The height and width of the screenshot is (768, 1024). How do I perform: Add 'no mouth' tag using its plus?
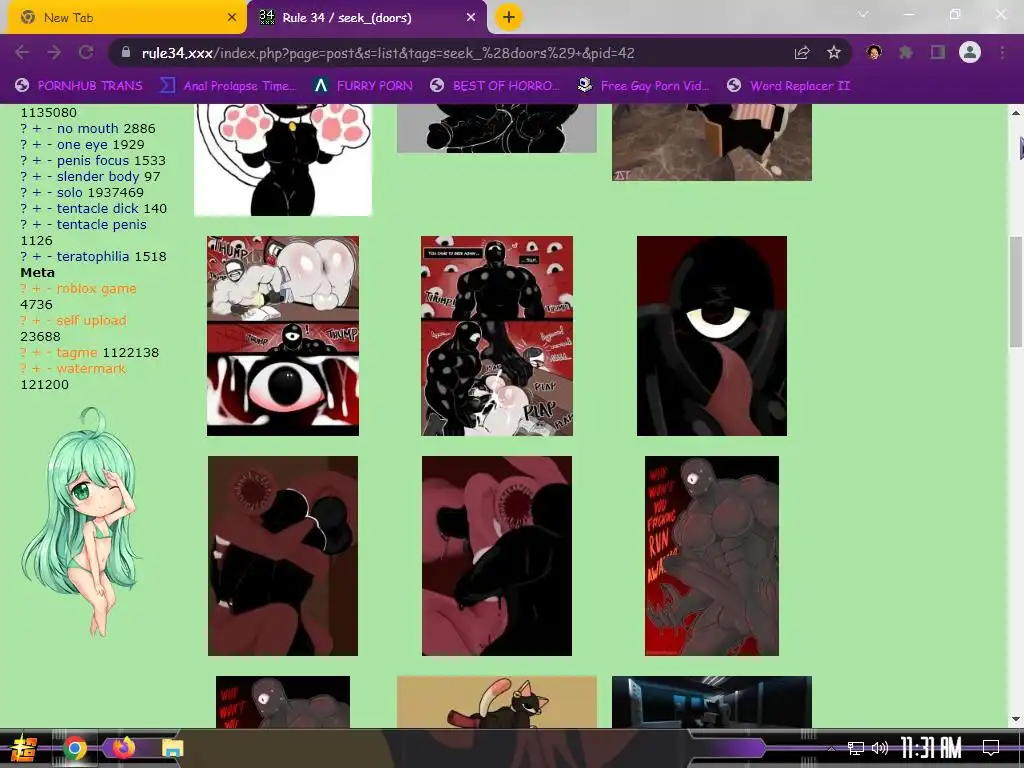click(x=37, y=128)
